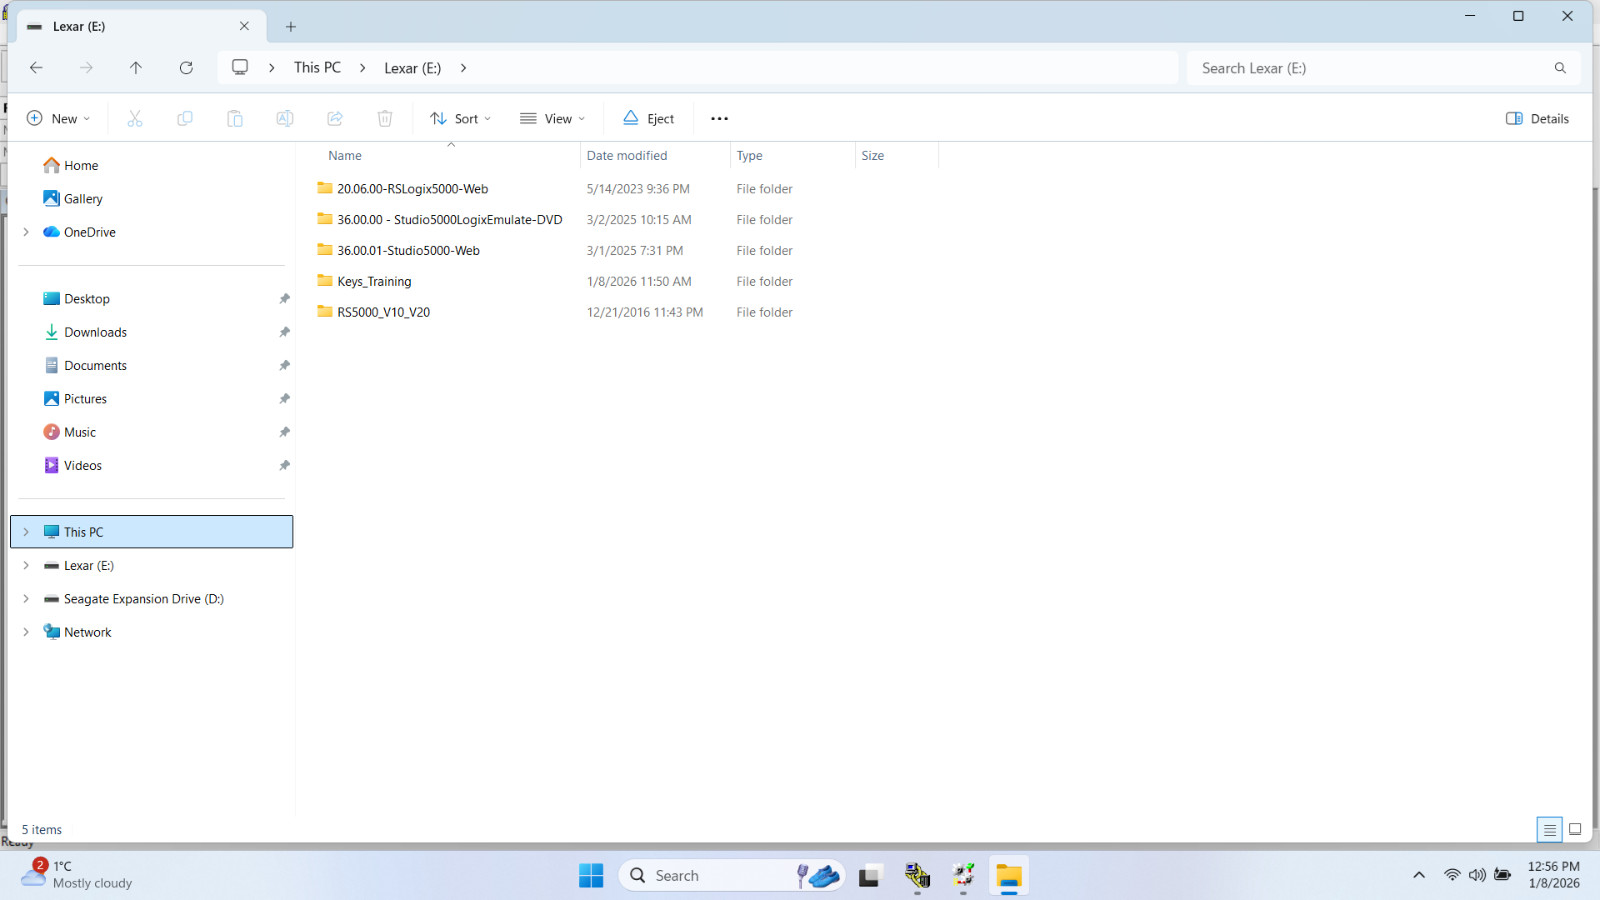The width and height of the screenshot is (1600, 900).
Task: Add a new File Explorer tab
Action: (291, 27)
